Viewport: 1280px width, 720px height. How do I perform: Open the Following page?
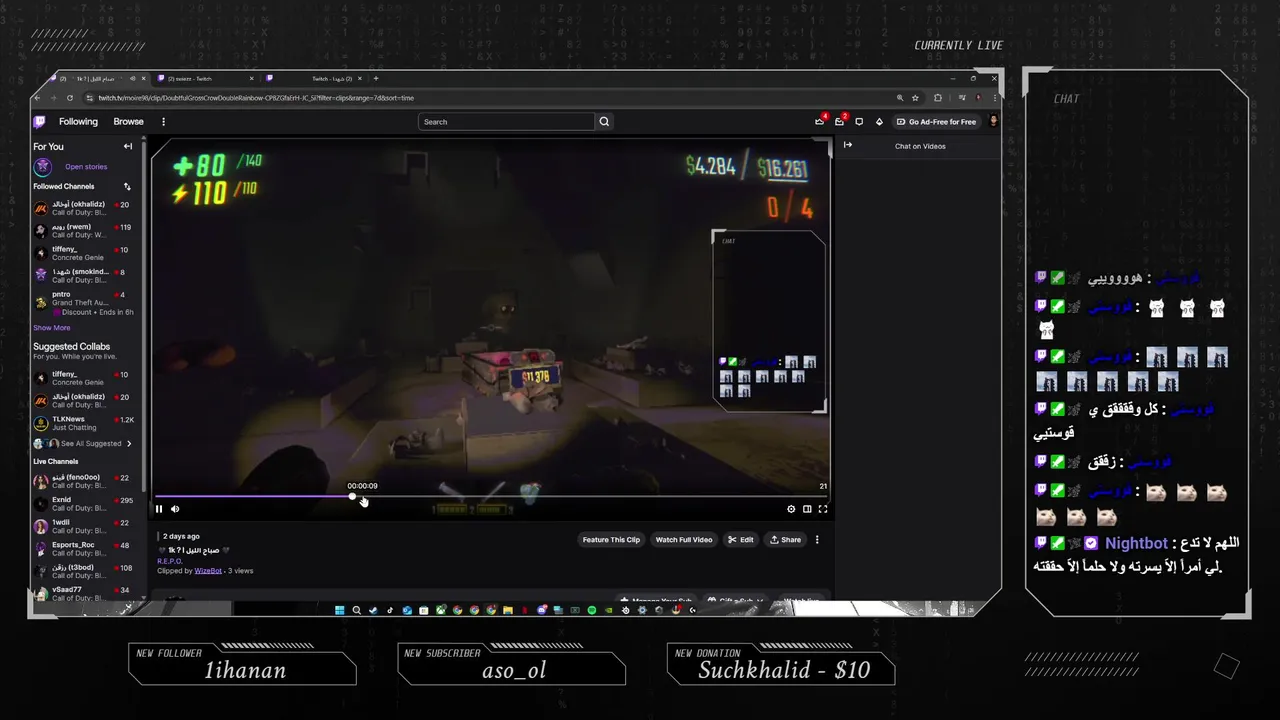click(78, 122)
